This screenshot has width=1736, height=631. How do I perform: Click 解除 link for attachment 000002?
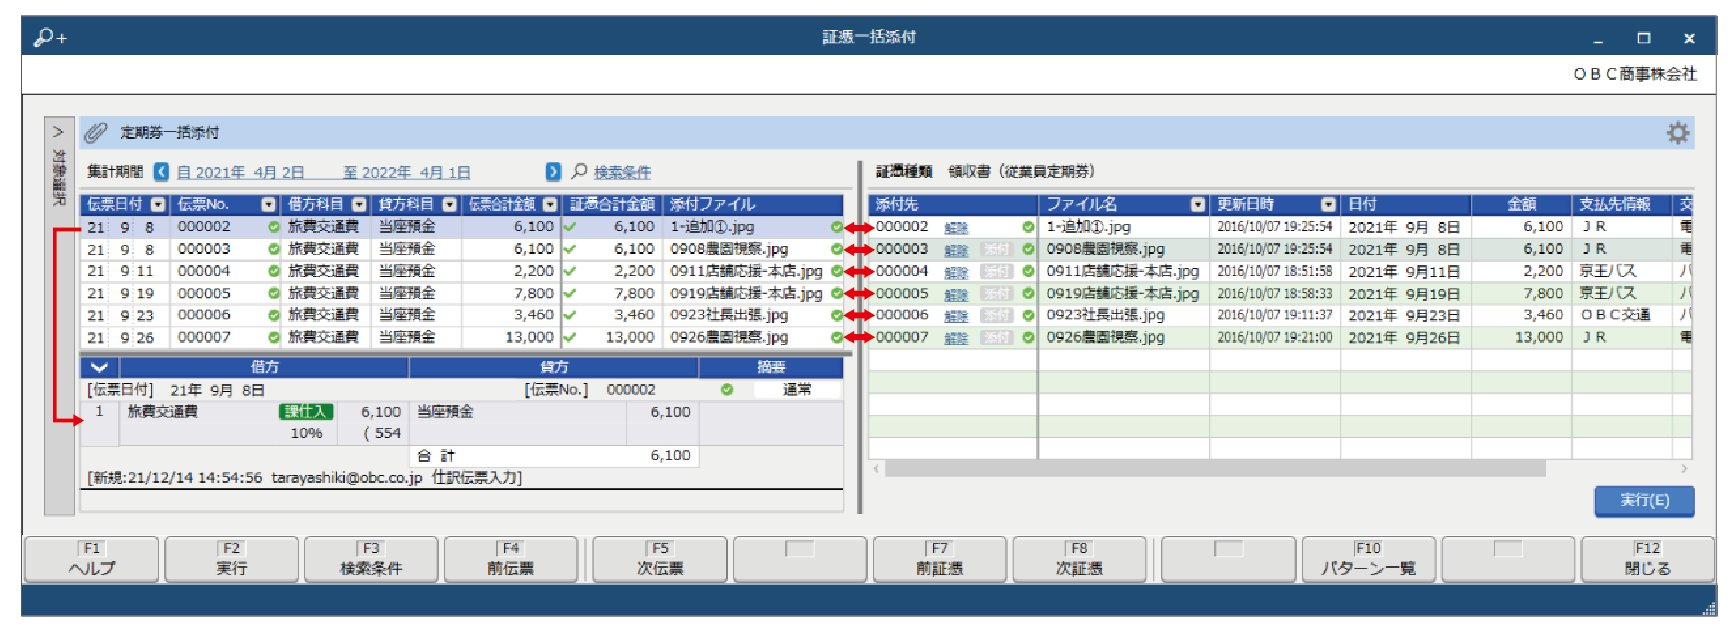[x=956, y=228]
